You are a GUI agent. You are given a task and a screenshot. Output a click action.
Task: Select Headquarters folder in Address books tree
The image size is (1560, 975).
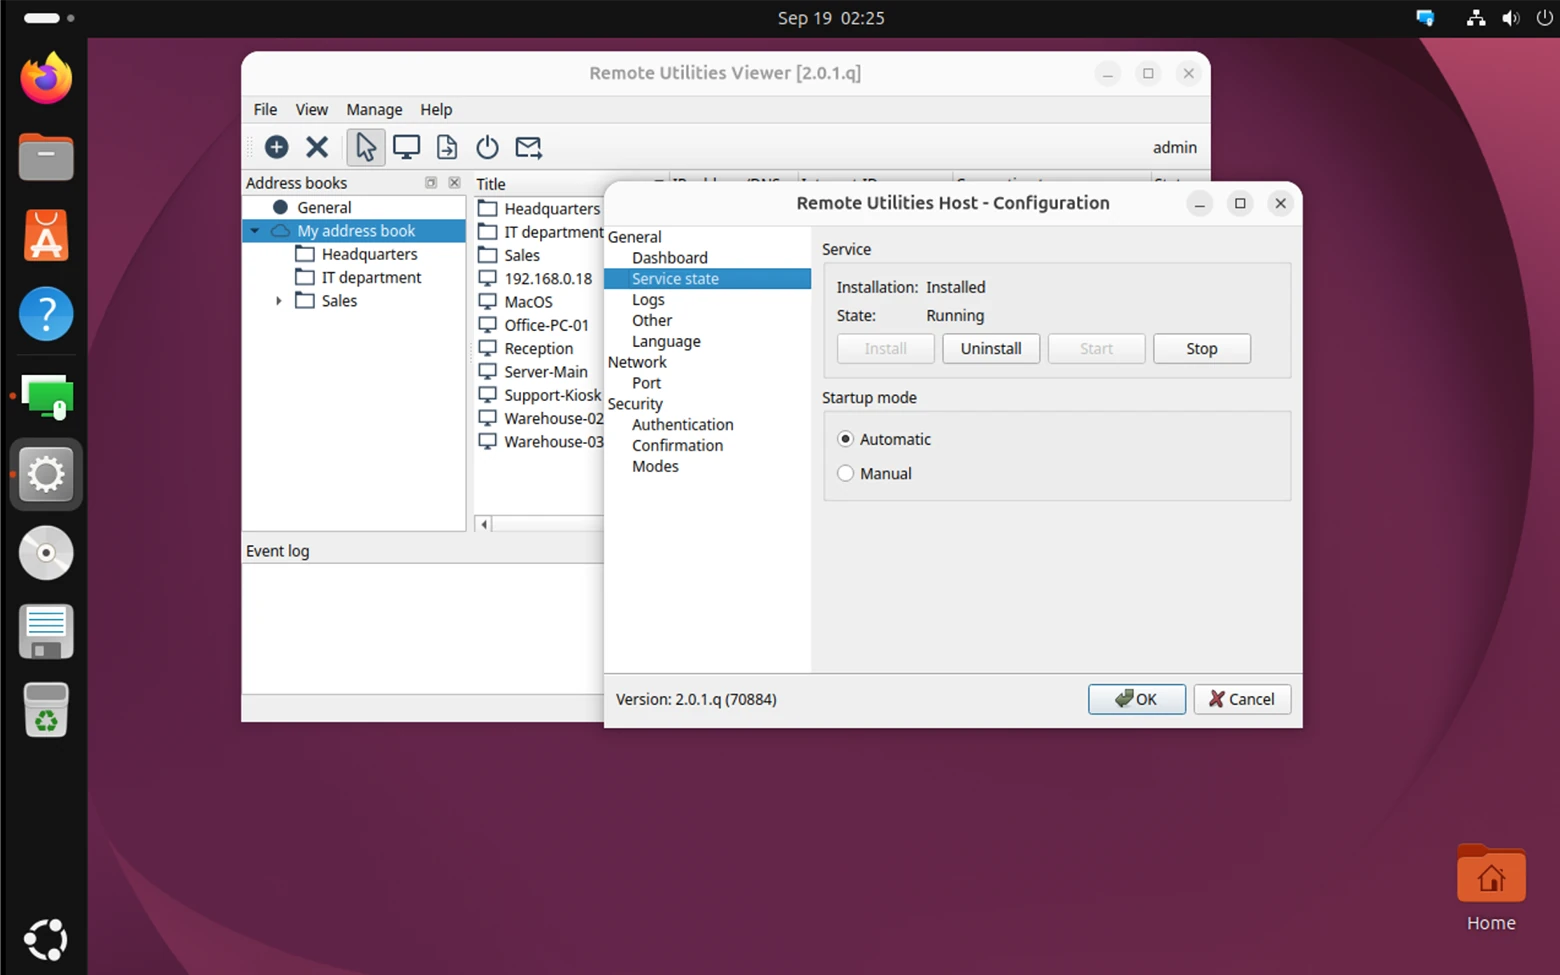(369, 254)
